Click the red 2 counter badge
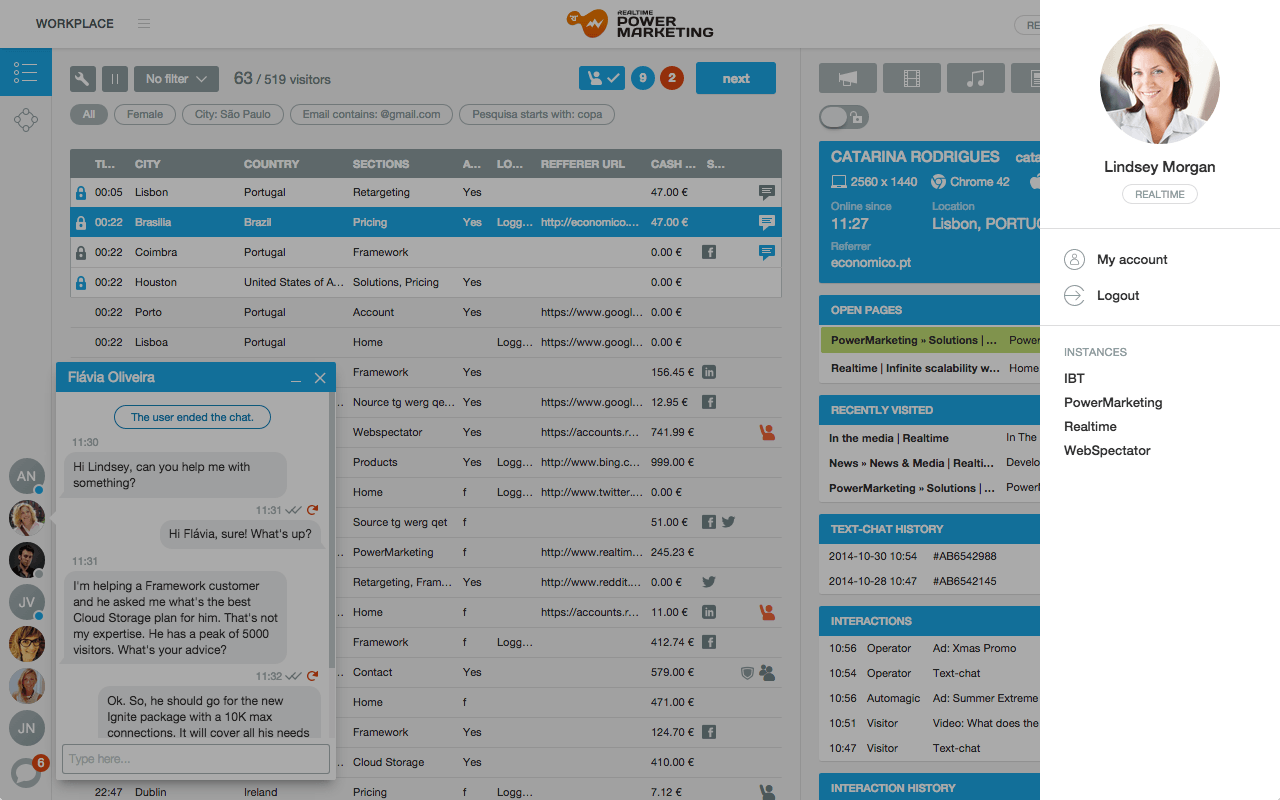The height and width of the screenshot is (800, 1280). point(672,78)
